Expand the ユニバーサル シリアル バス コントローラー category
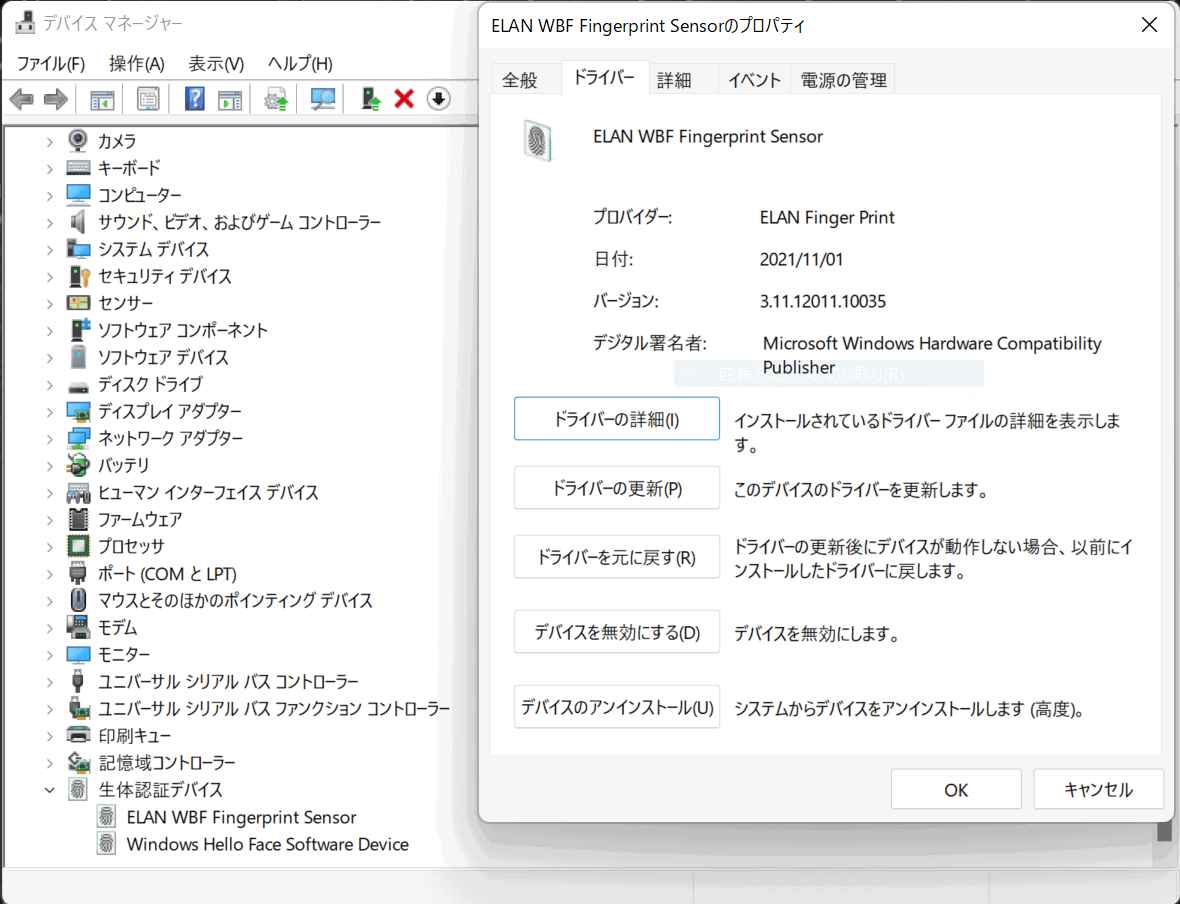The image size is (1180, 904). pos(50,682)
